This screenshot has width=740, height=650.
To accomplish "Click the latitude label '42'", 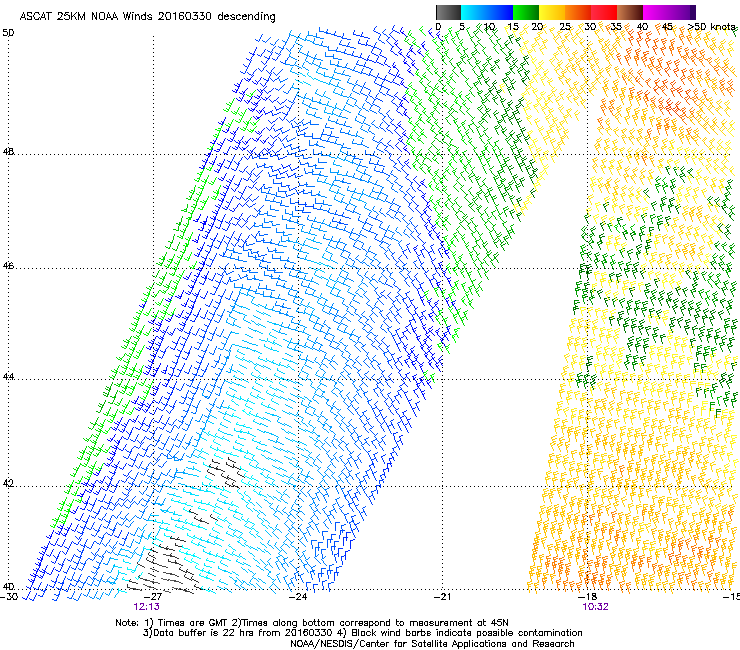I will tap(8, 484).
